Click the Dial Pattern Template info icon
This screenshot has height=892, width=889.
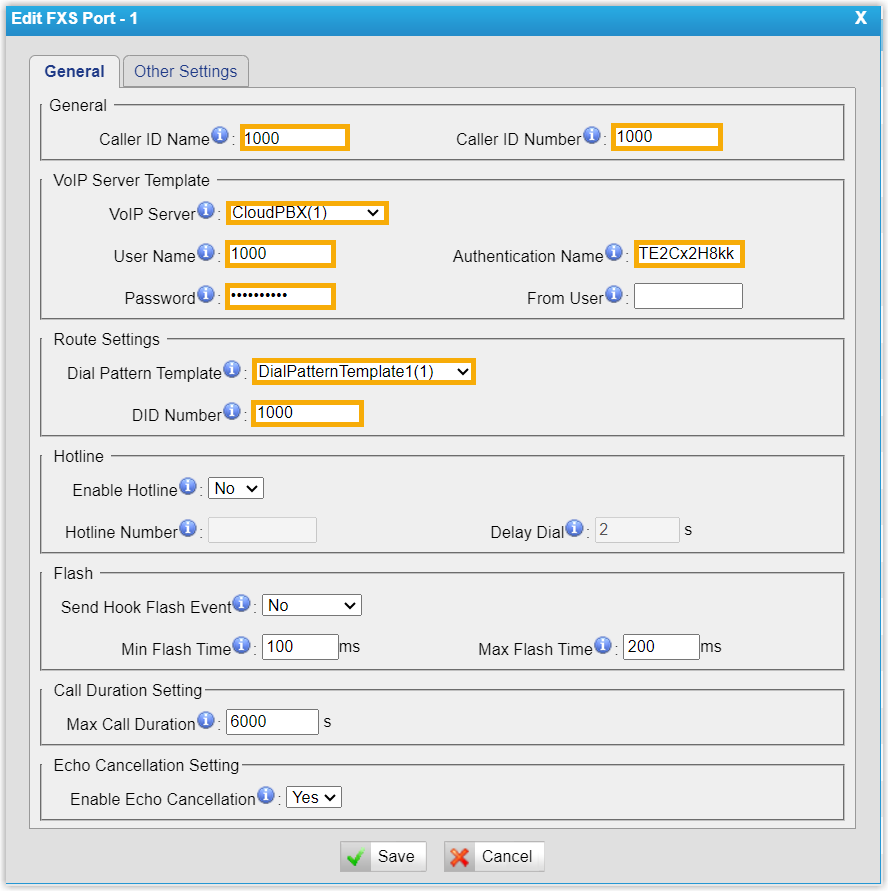pos(232,370)
